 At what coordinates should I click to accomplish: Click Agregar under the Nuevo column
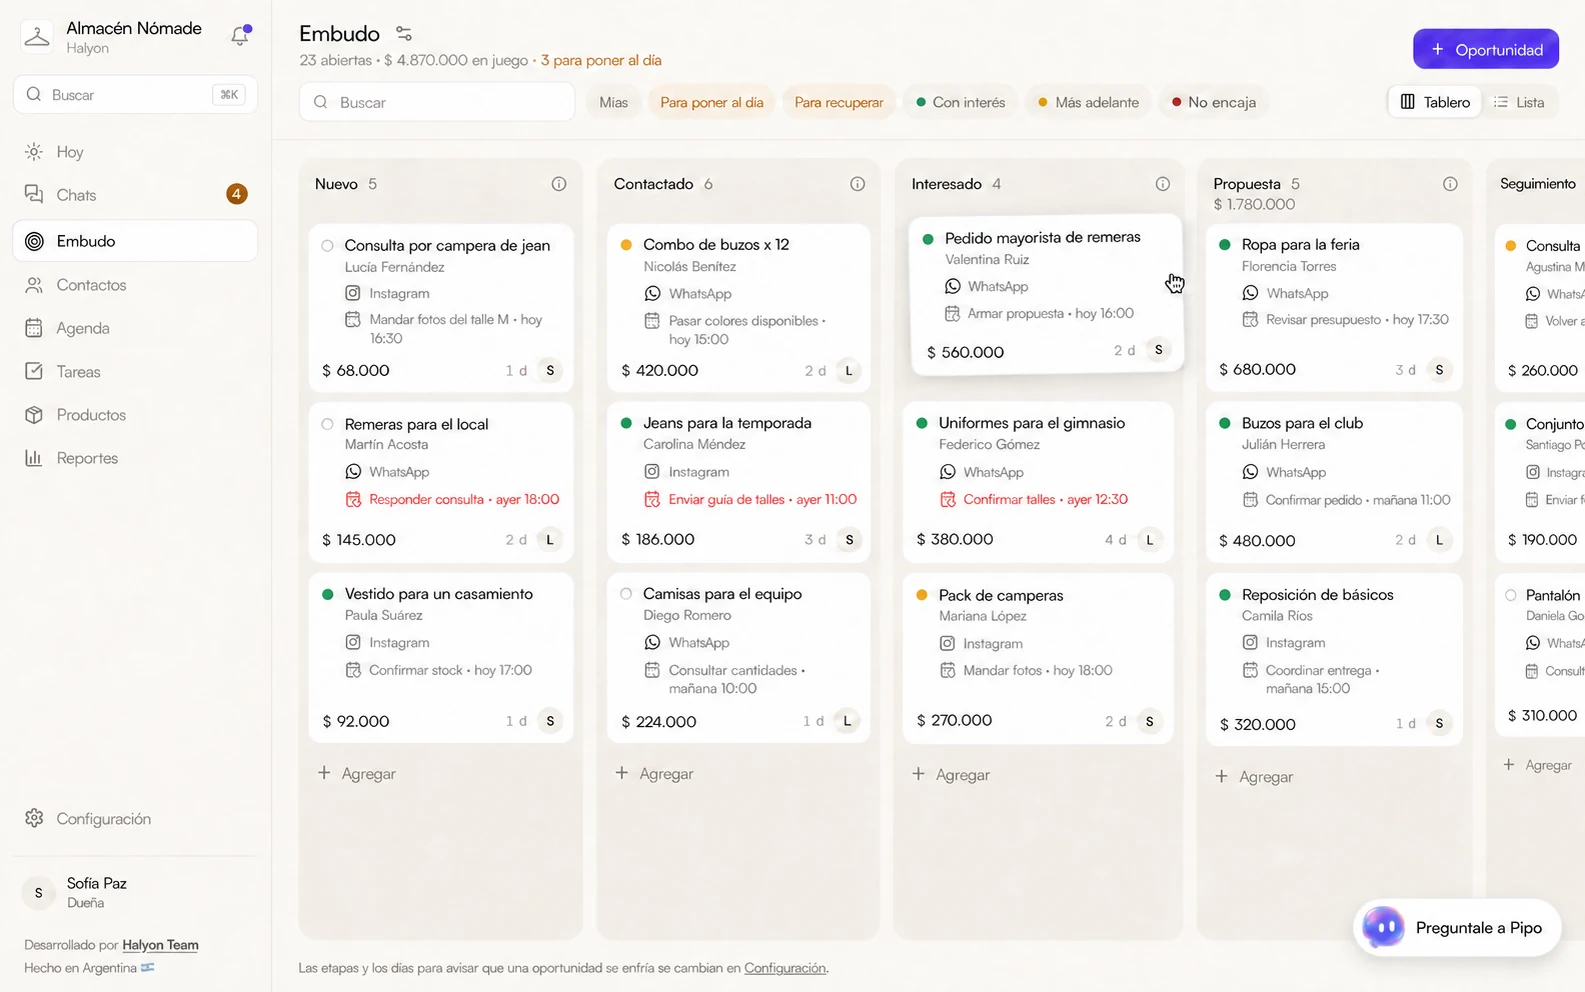pyautogui.click(x=356, y=774)
